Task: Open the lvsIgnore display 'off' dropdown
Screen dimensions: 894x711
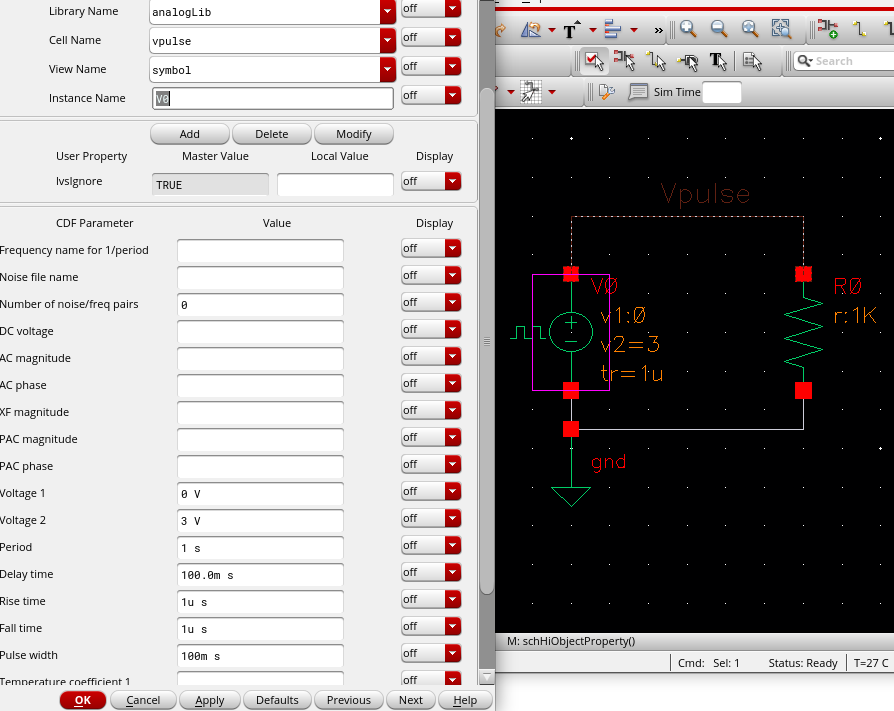Action: tap(431, 181)
